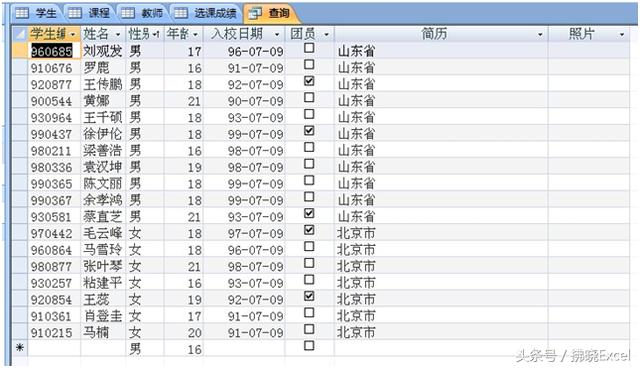Uncheck 团员 checkbox for 王蕊
This screenshot has height=368, width=640.
coord(309,296)
